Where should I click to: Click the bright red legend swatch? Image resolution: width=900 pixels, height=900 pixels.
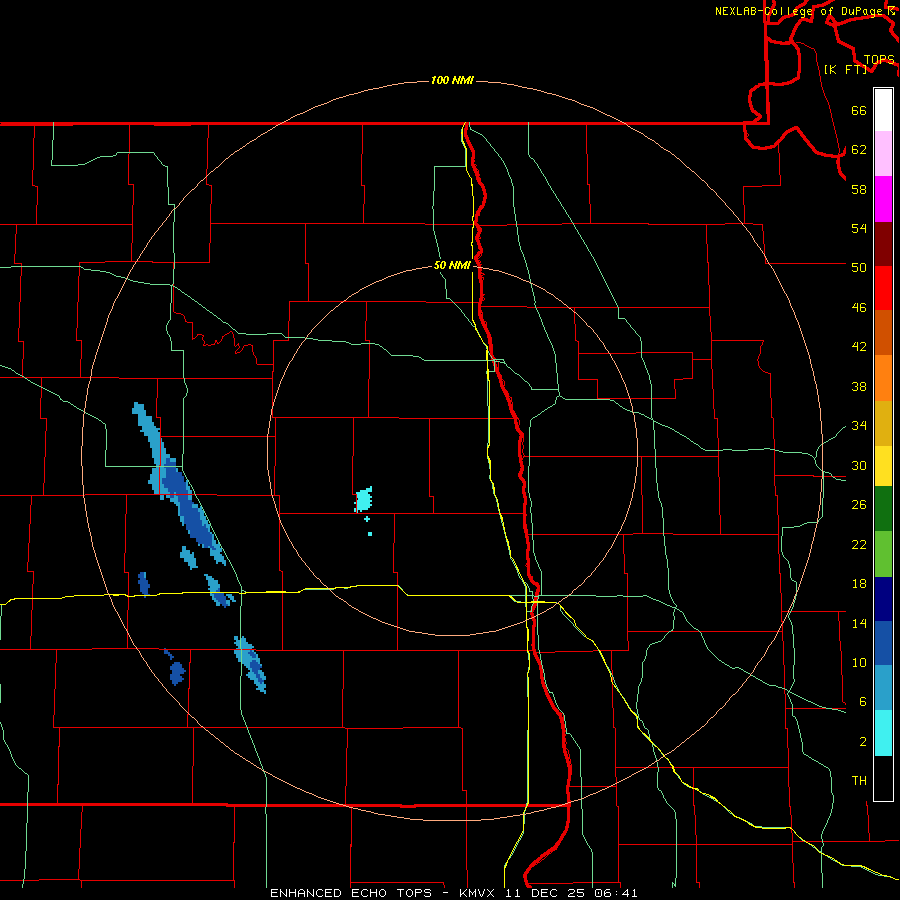click(x=883, y=288)
